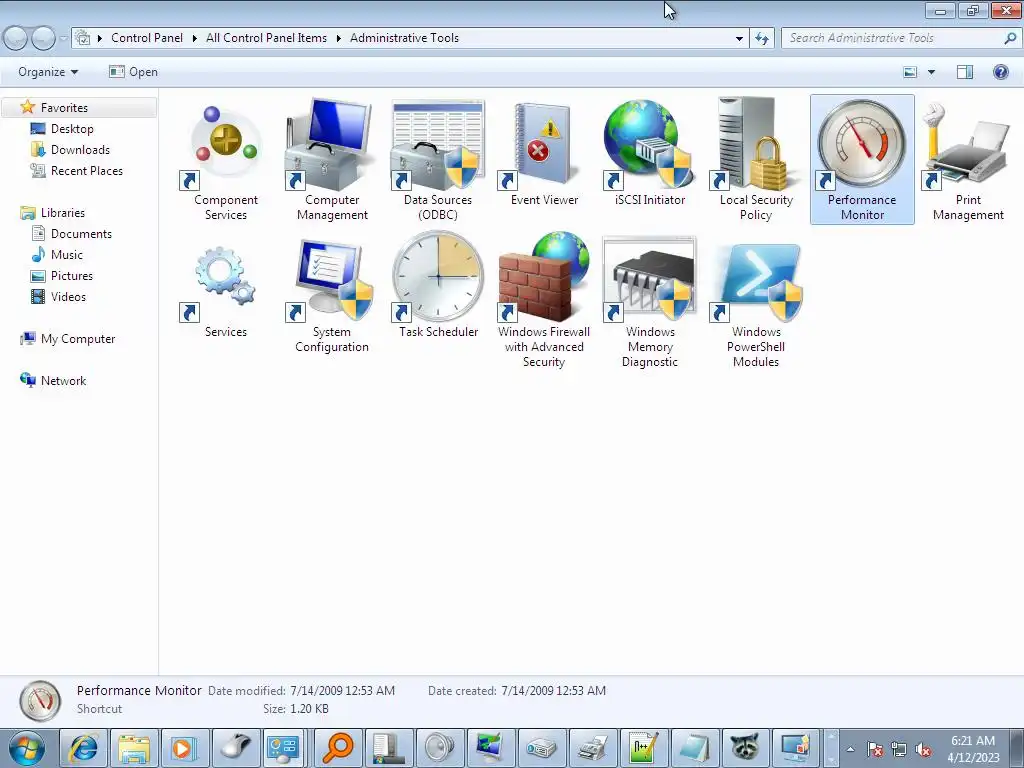Open Windows Media Player from taskbar
1024x768 pixels.
(185, 748)
